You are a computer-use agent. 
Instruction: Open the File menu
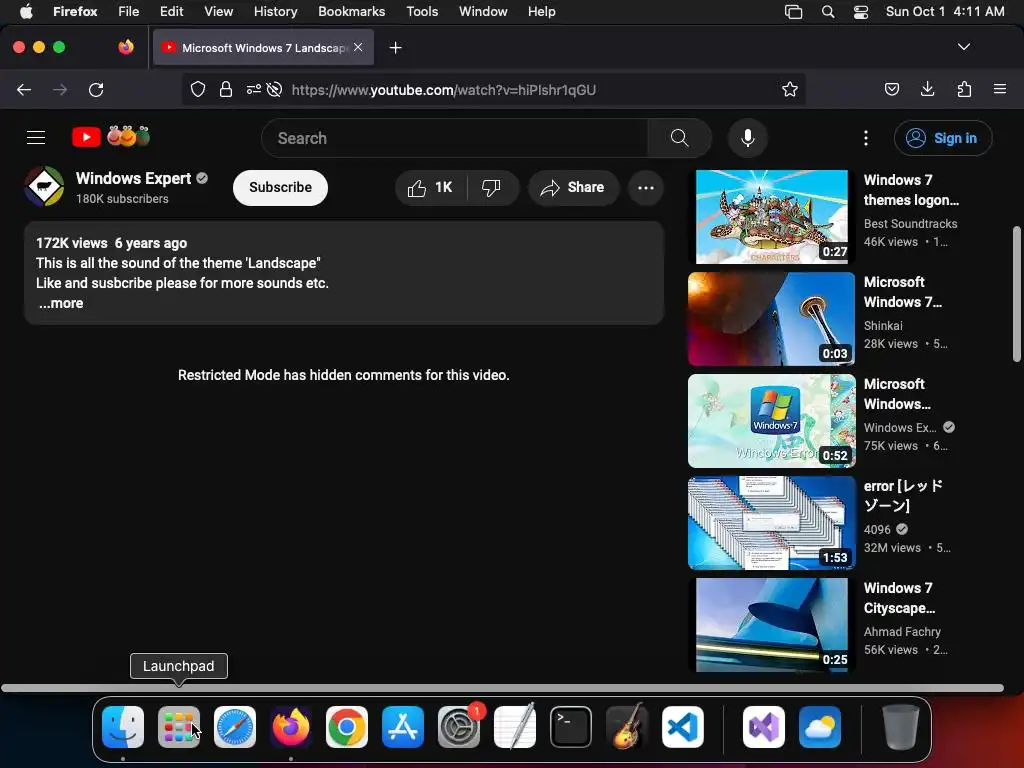[129, 12]
